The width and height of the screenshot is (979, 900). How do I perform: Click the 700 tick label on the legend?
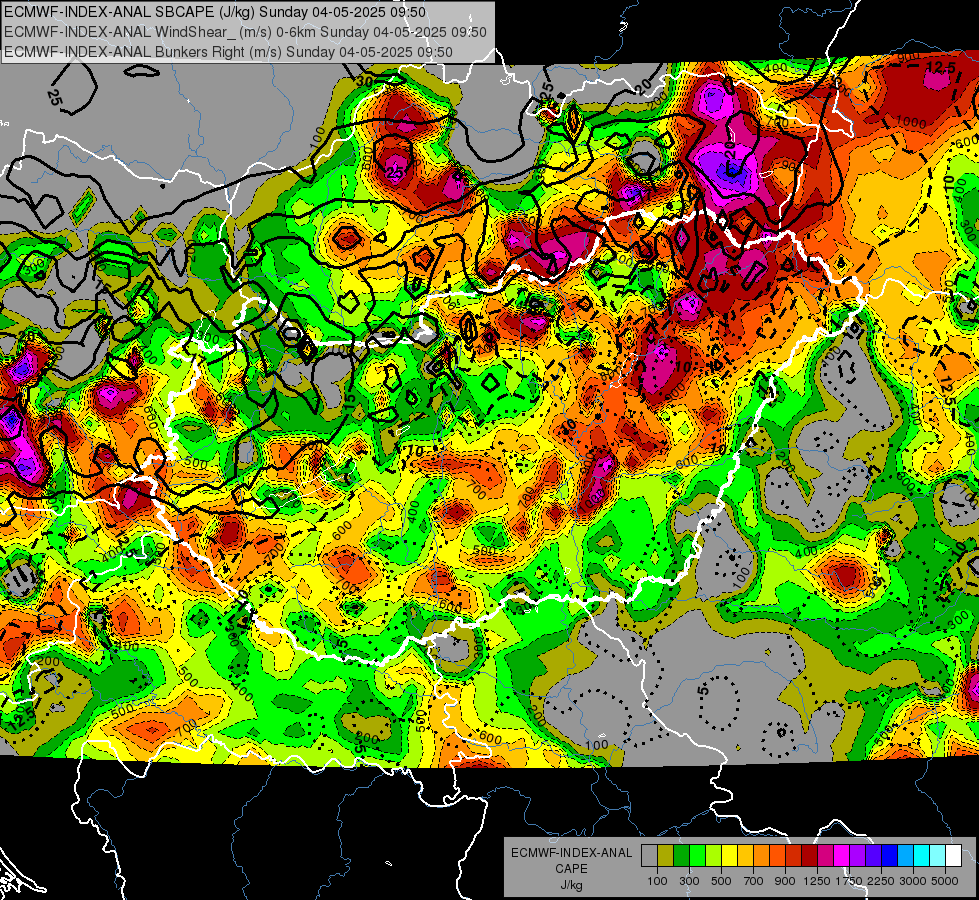click(x=754, y=881)
